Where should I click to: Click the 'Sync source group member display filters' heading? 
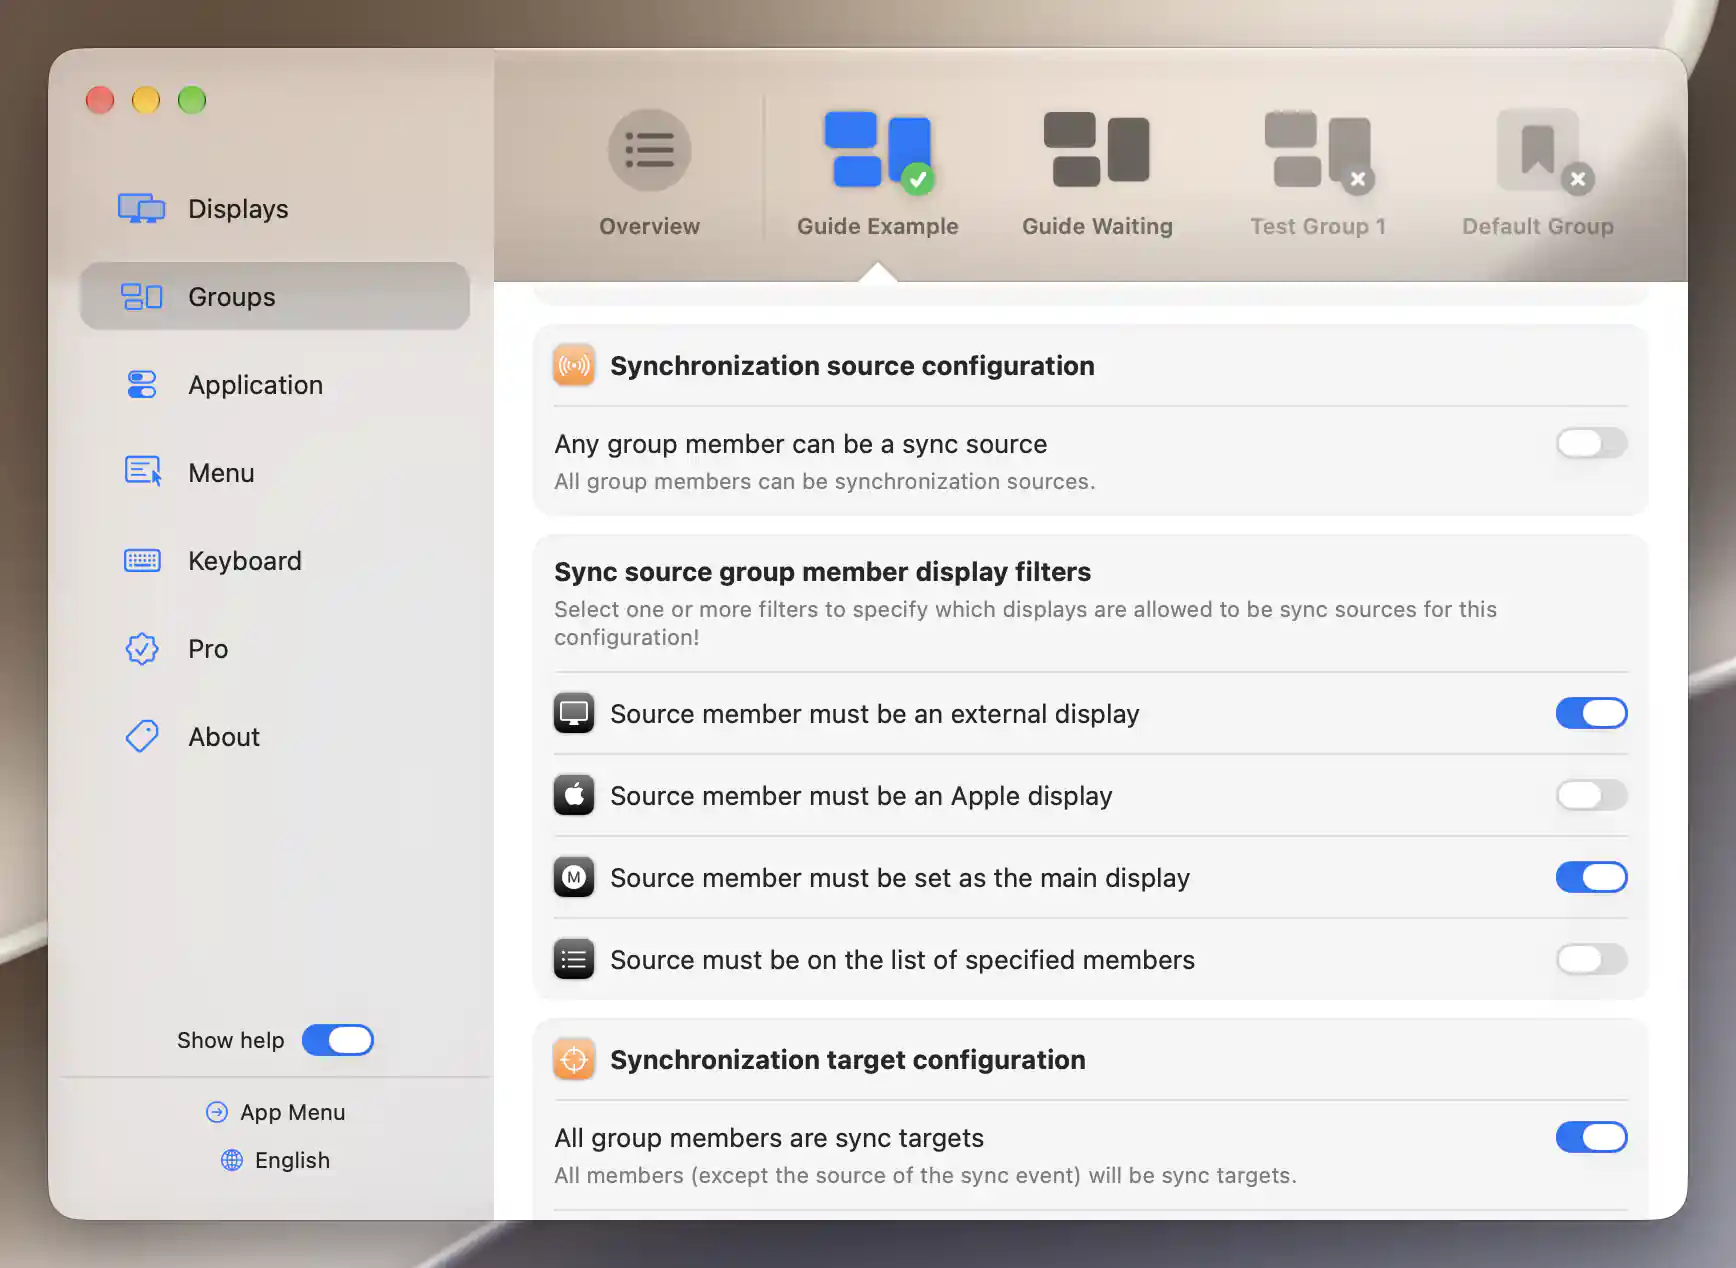point(822,572)
